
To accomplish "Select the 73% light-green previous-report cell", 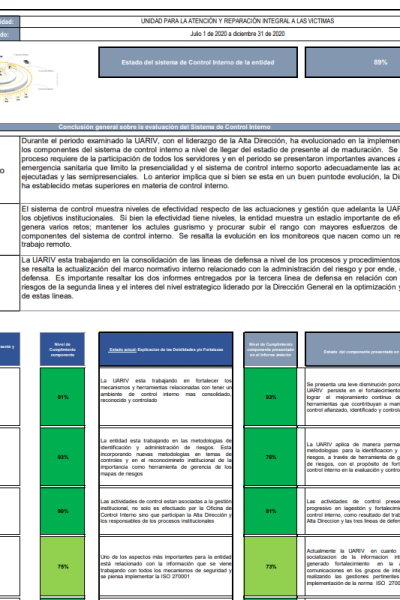I will [x=271, y=566].
